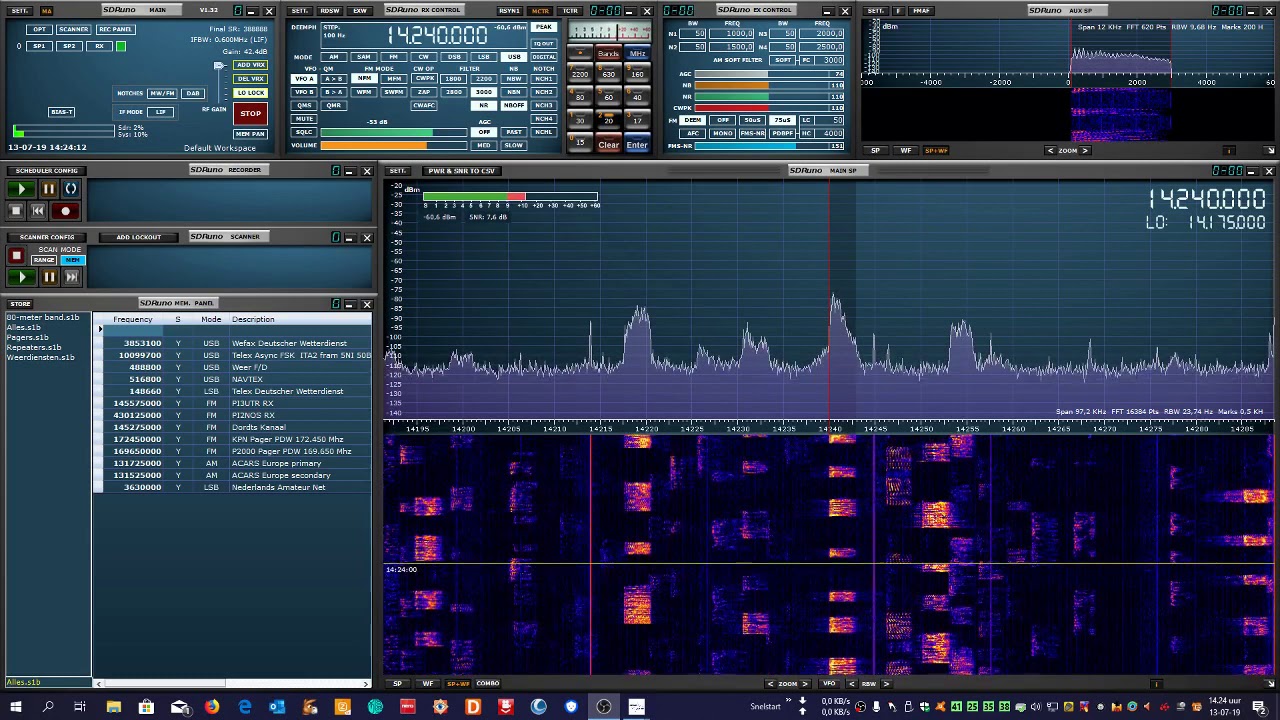The height and width of the screenshot is (720, 1280).
Task: Select MEM scan mode
Action: coord(72,260)
